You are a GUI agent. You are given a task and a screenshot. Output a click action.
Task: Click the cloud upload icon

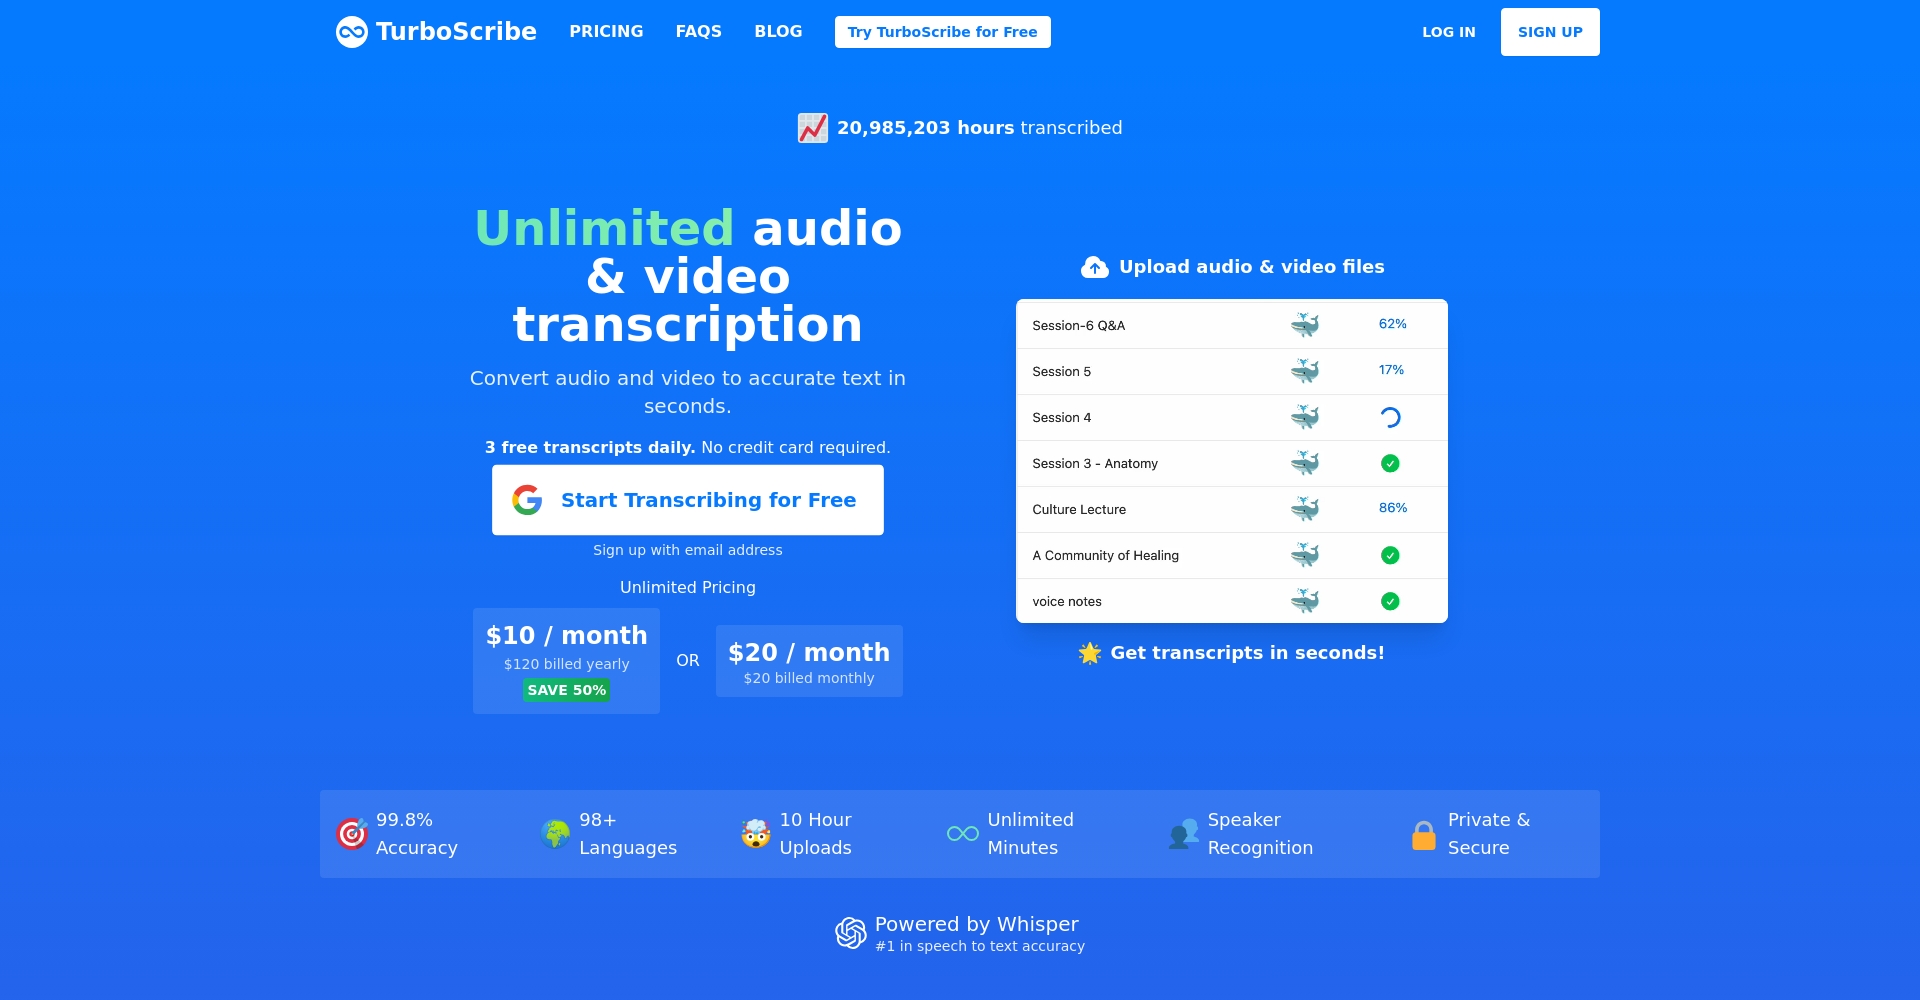coord(1095,267)
